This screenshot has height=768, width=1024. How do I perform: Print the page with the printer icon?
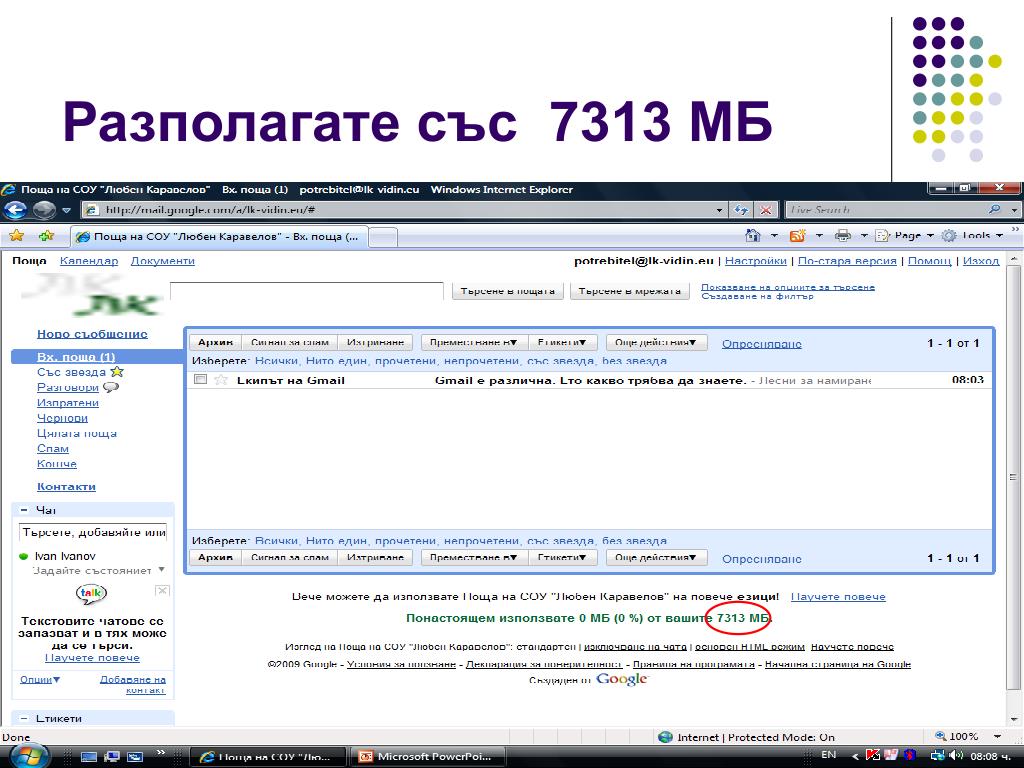point(843,235)
